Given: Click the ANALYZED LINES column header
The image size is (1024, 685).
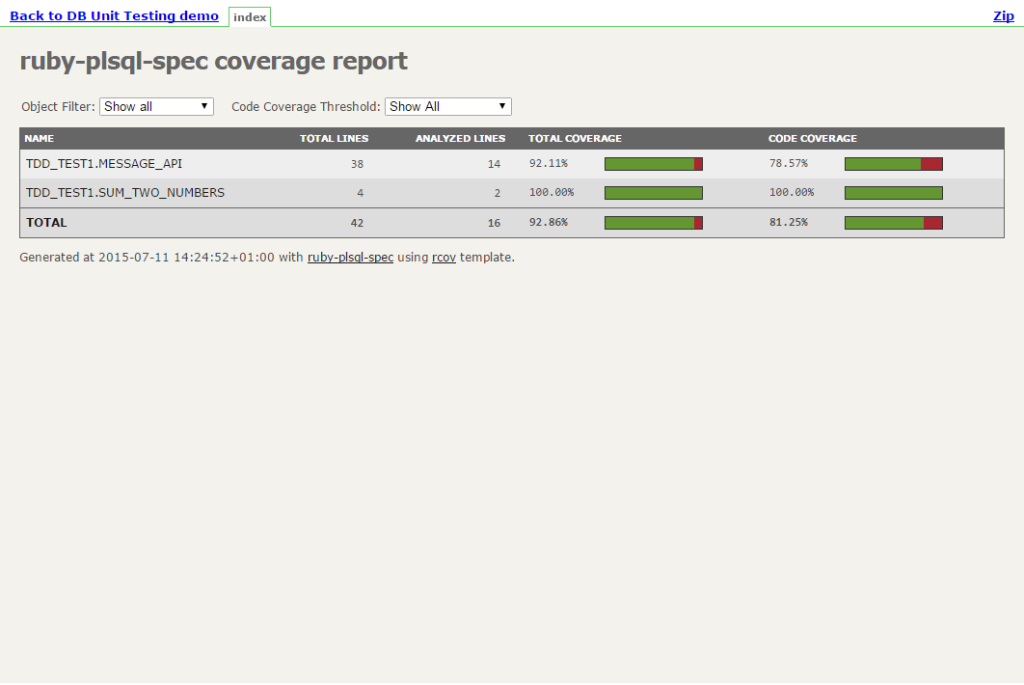Looking at the screenshot, I should (460, 138).
